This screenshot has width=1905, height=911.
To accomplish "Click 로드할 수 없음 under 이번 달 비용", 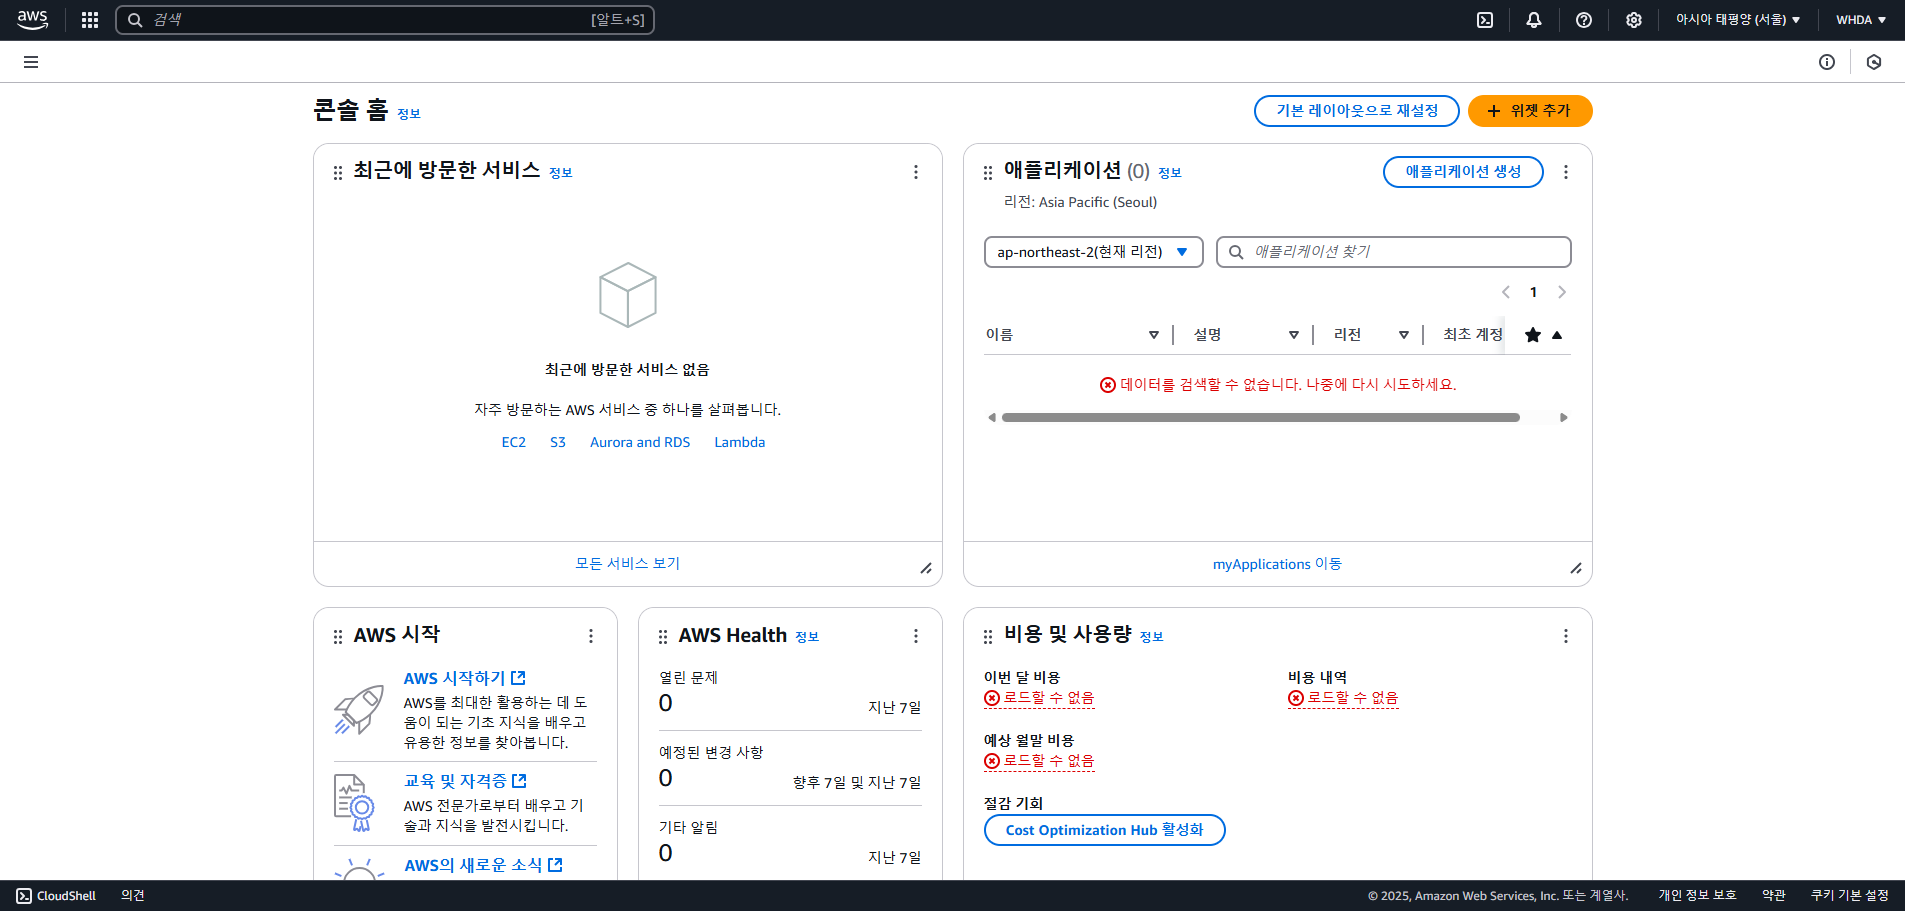I will [1039, 698].
